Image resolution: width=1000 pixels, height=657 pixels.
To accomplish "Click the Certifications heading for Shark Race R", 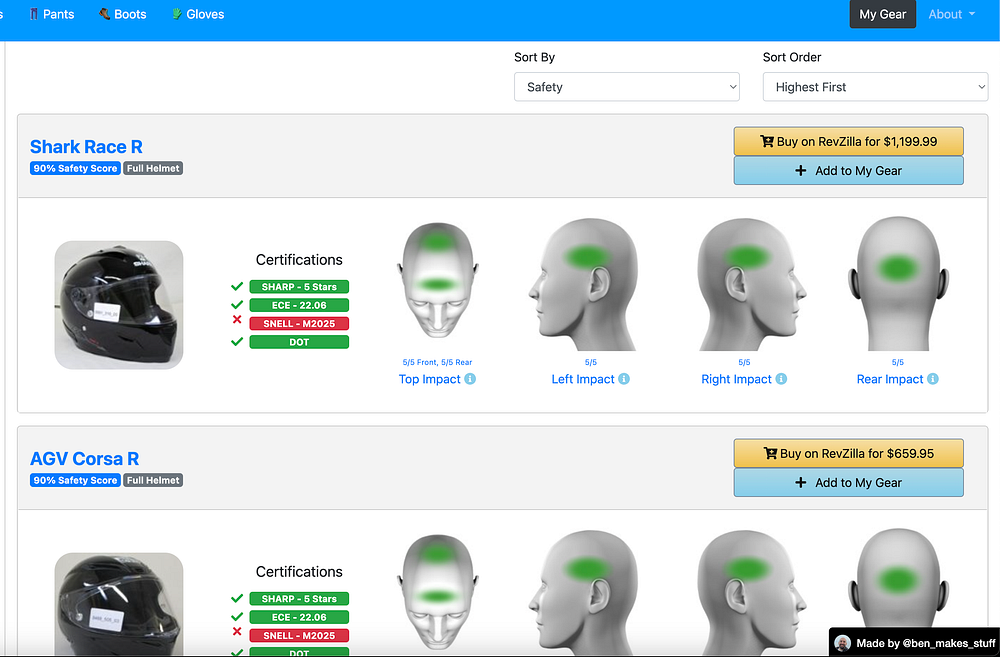I will [x=299, y=260].
